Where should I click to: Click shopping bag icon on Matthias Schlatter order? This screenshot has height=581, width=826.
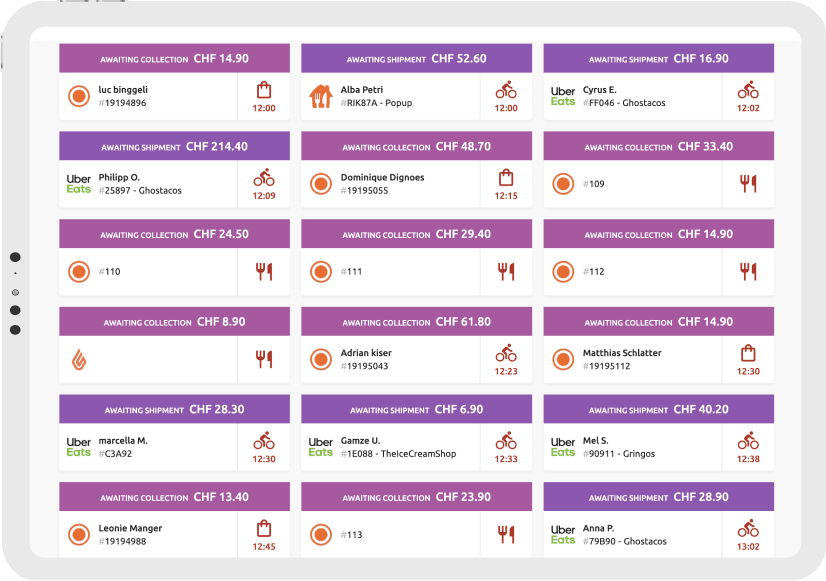(748, 352)
